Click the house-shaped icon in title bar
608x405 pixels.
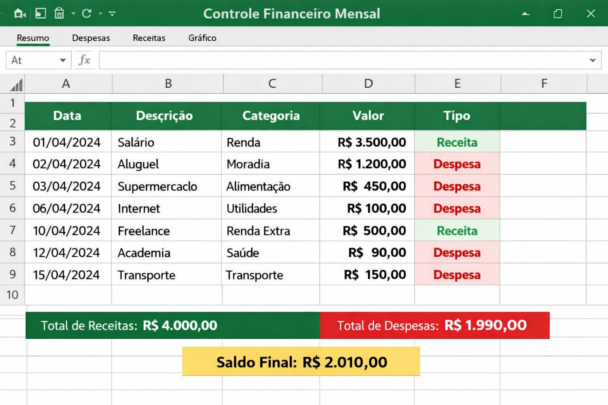point(21,14)
